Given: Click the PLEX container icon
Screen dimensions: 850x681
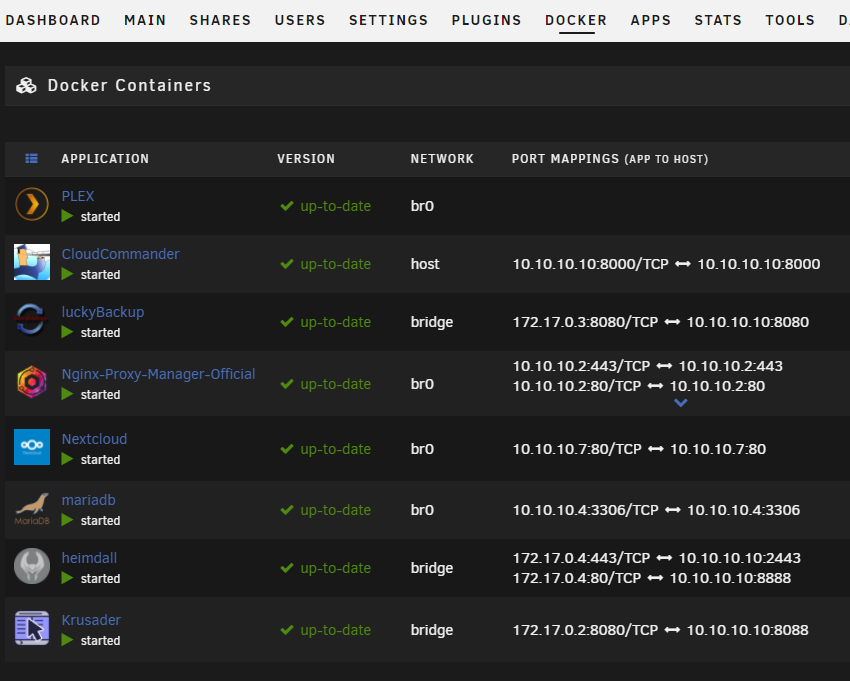Looking at the screenshot, I should 31,204.
